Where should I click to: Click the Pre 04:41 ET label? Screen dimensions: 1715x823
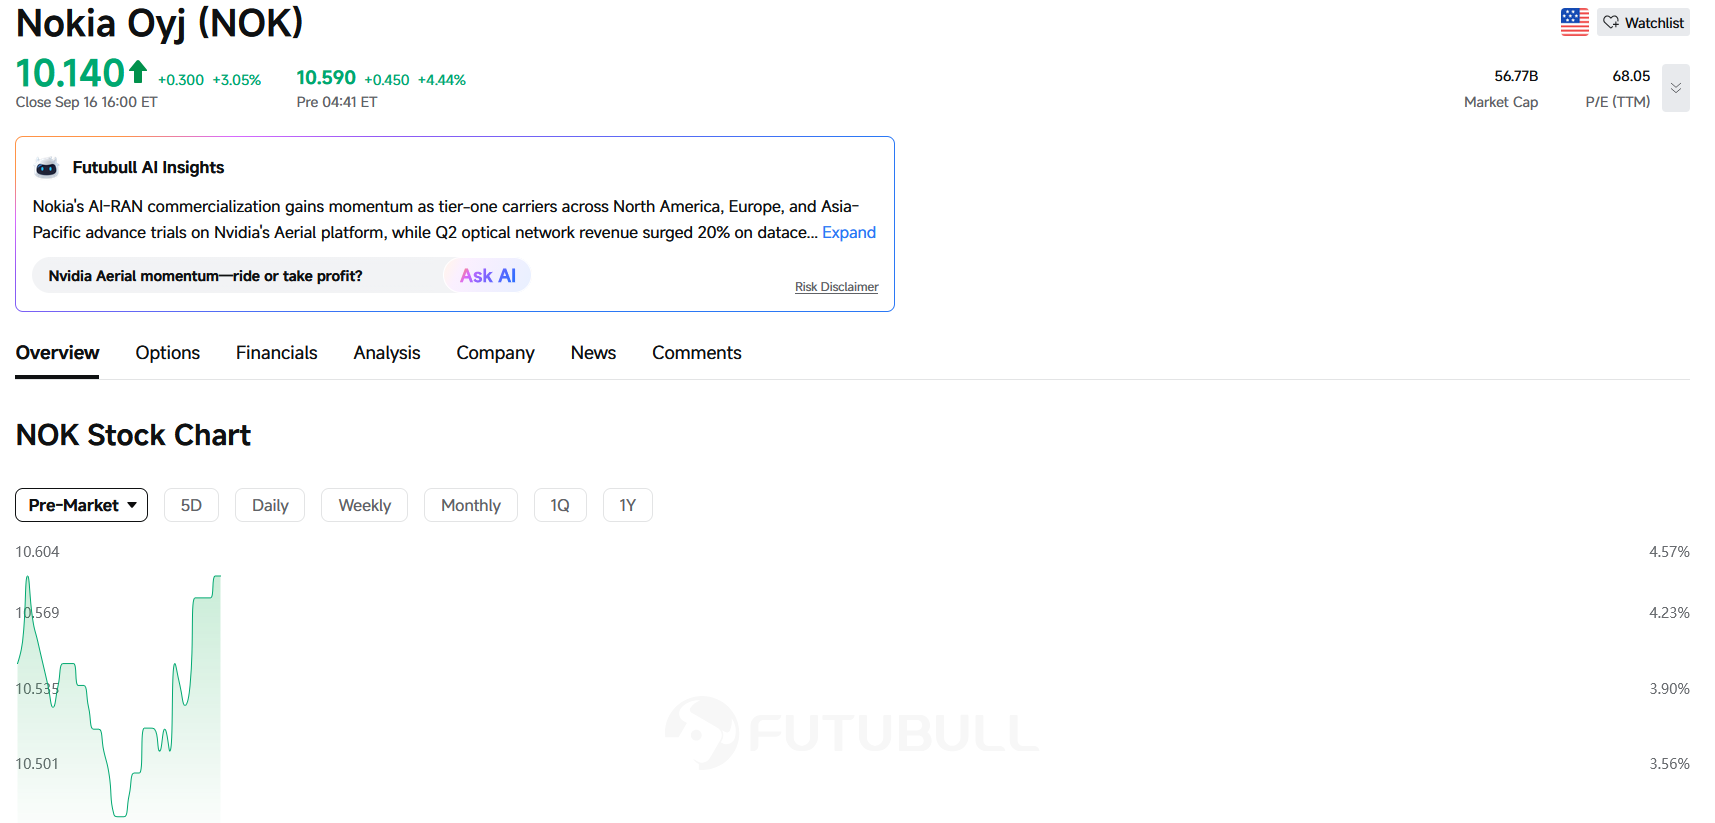click(336, 102)
